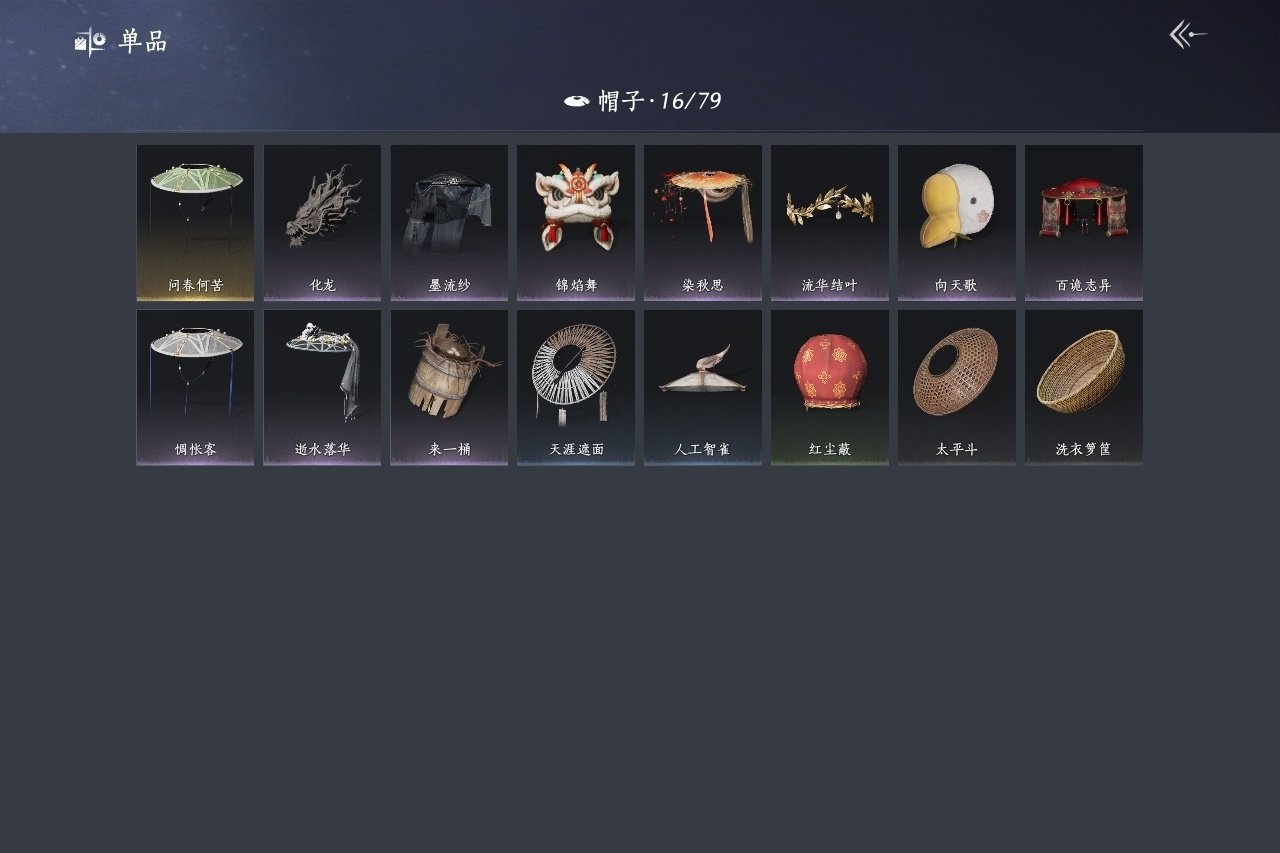Click the 帽子·16/79 category header
1280x853 pixels.
[660, 100]
